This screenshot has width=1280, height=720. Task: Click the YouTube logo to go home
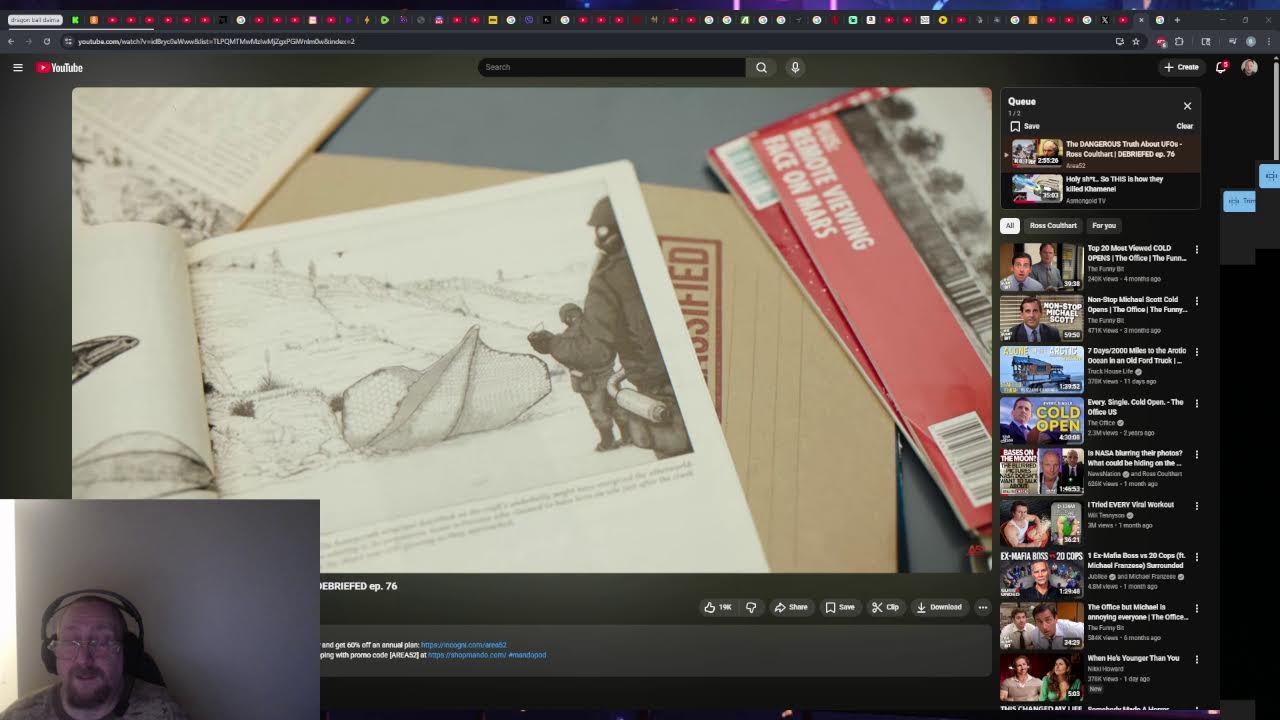tap(60, 67)
